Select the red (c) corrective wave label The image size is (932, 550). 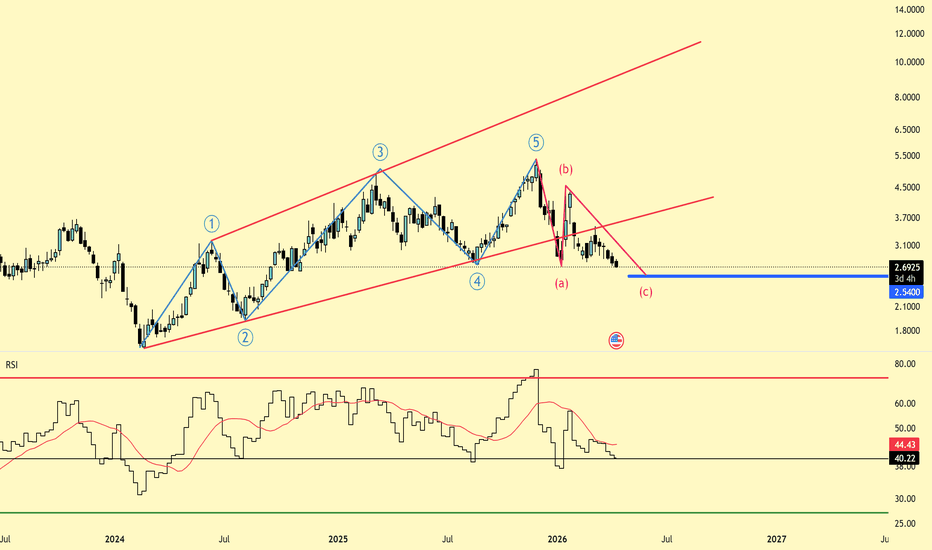point(646,292)
